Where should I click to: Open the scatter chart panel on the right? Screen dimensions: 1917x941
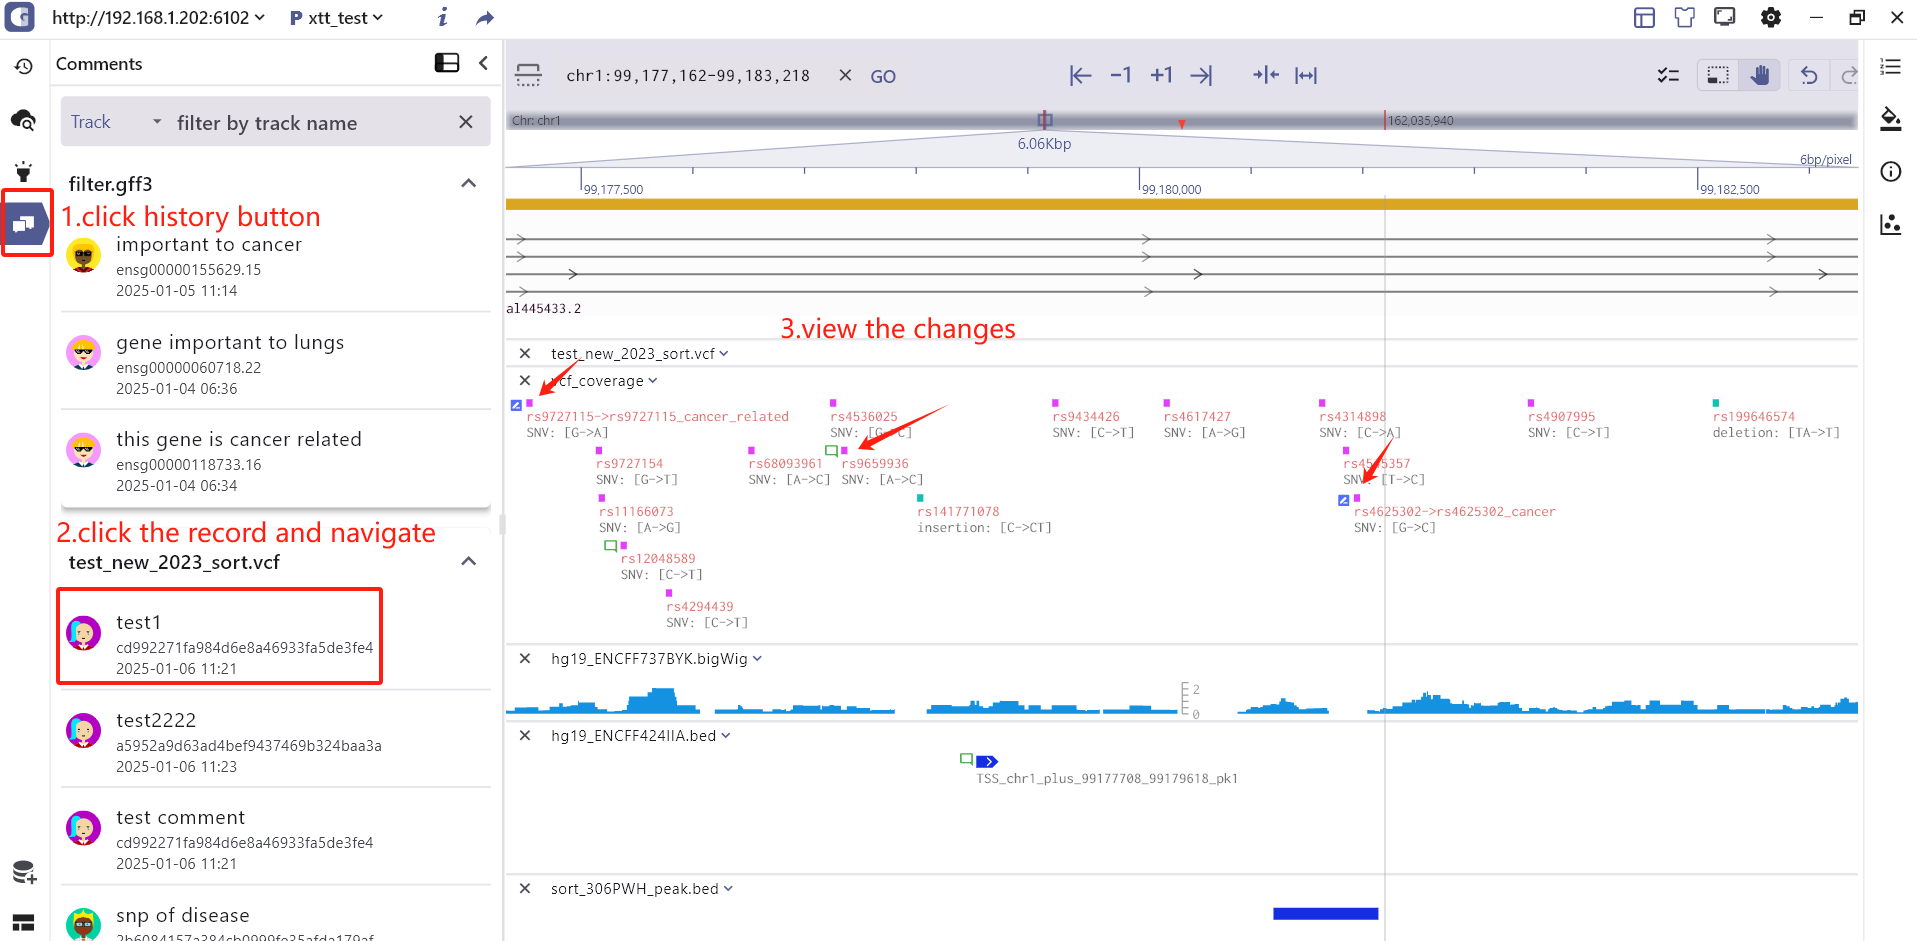1890,224
